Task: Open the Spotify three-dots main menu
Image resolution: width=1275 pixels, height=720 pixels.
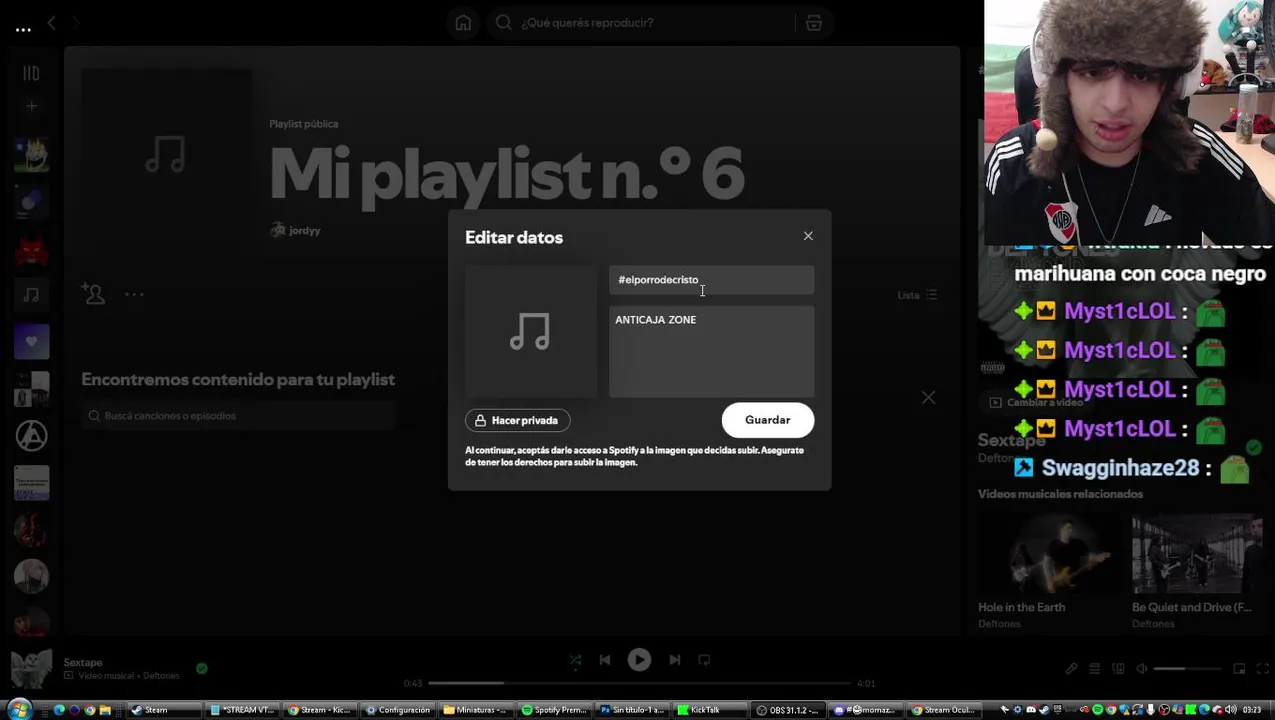Action: tap(23, 29)
